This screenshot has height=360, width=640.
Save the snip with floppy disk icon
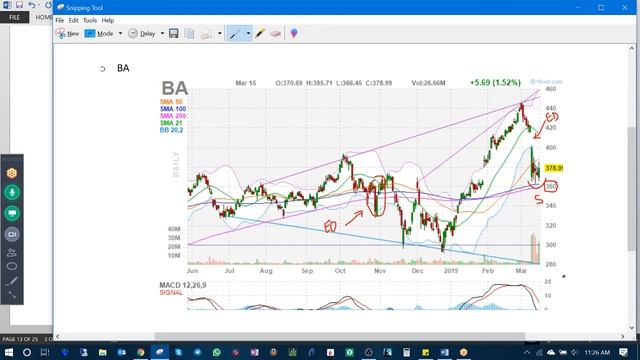(x=174, y=33)
